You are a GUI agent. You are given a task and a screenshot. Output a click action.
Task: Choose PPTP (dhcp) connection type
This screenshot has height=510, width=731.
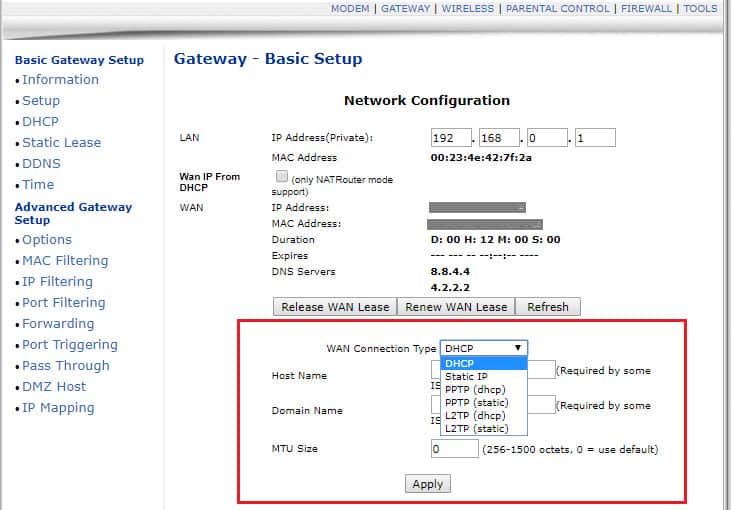click(x=483, y=389)
